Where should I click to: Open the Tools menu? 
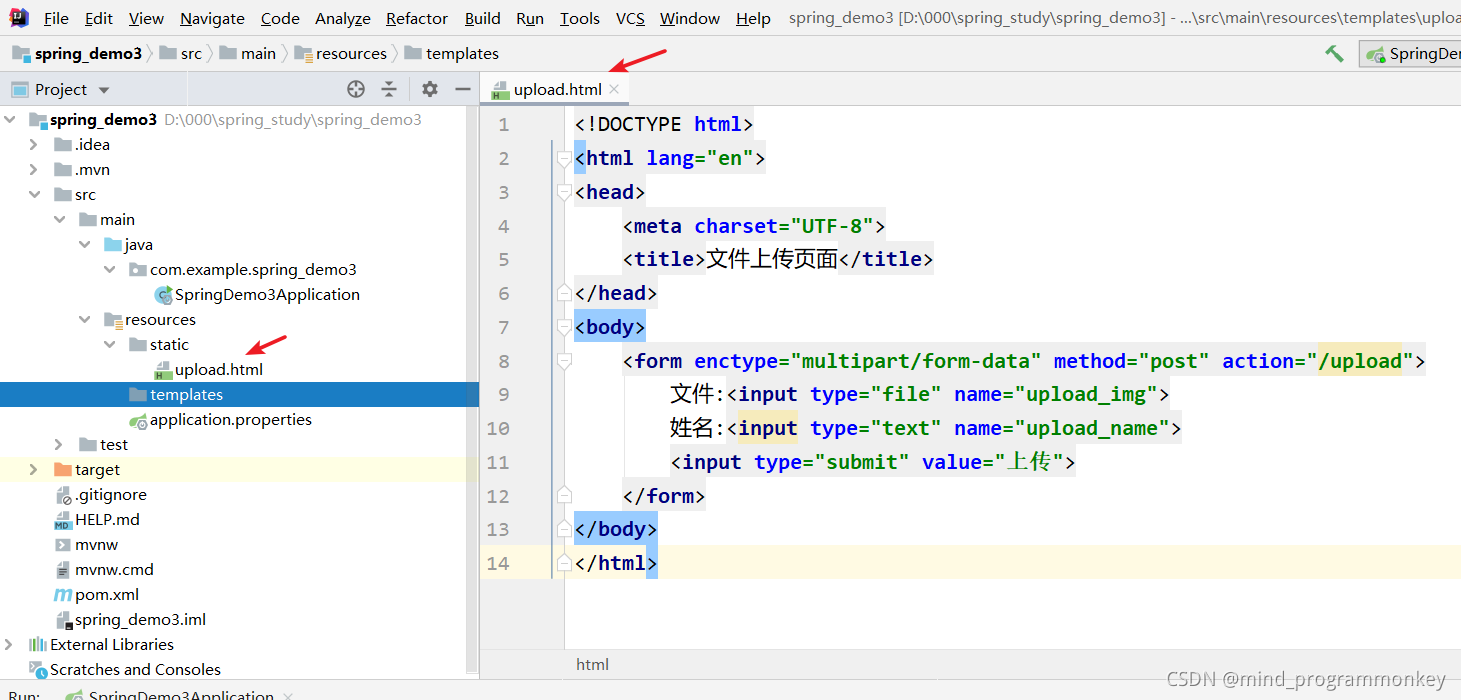point(580,18)
